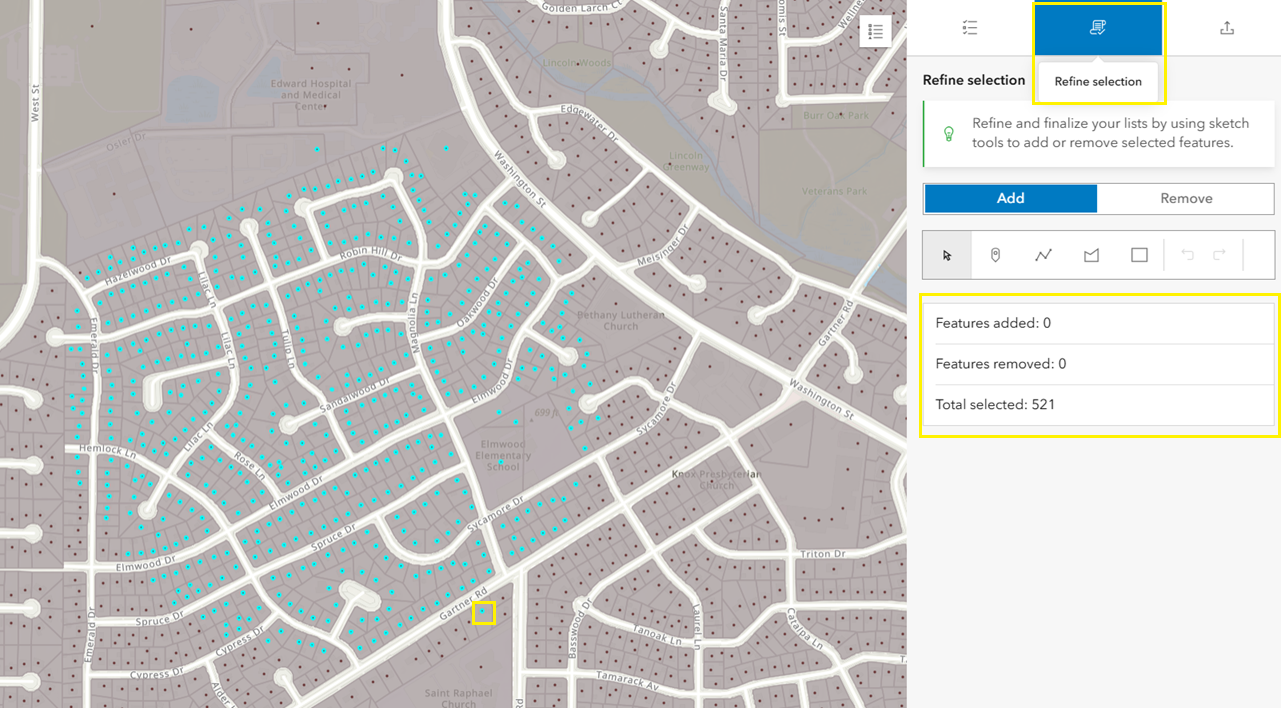Click the 'Features added: 0' text
The width and height of the screenshot is (1282, 708).
point(993,323)
